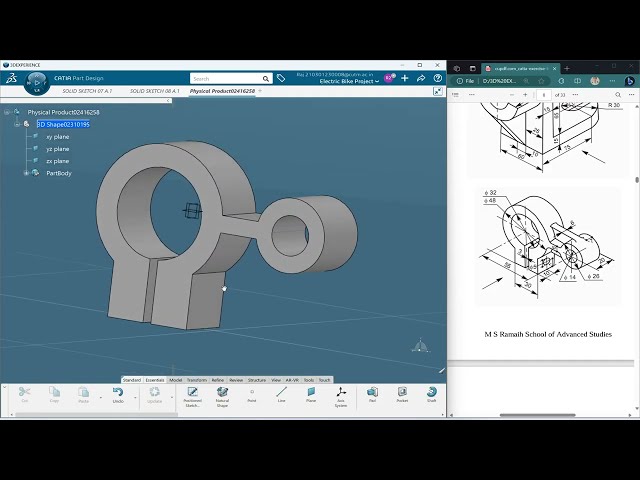The width and height of the screenshot is (640, 480).
Task: Open PDF search in Edge
Action: coord(618,95)
